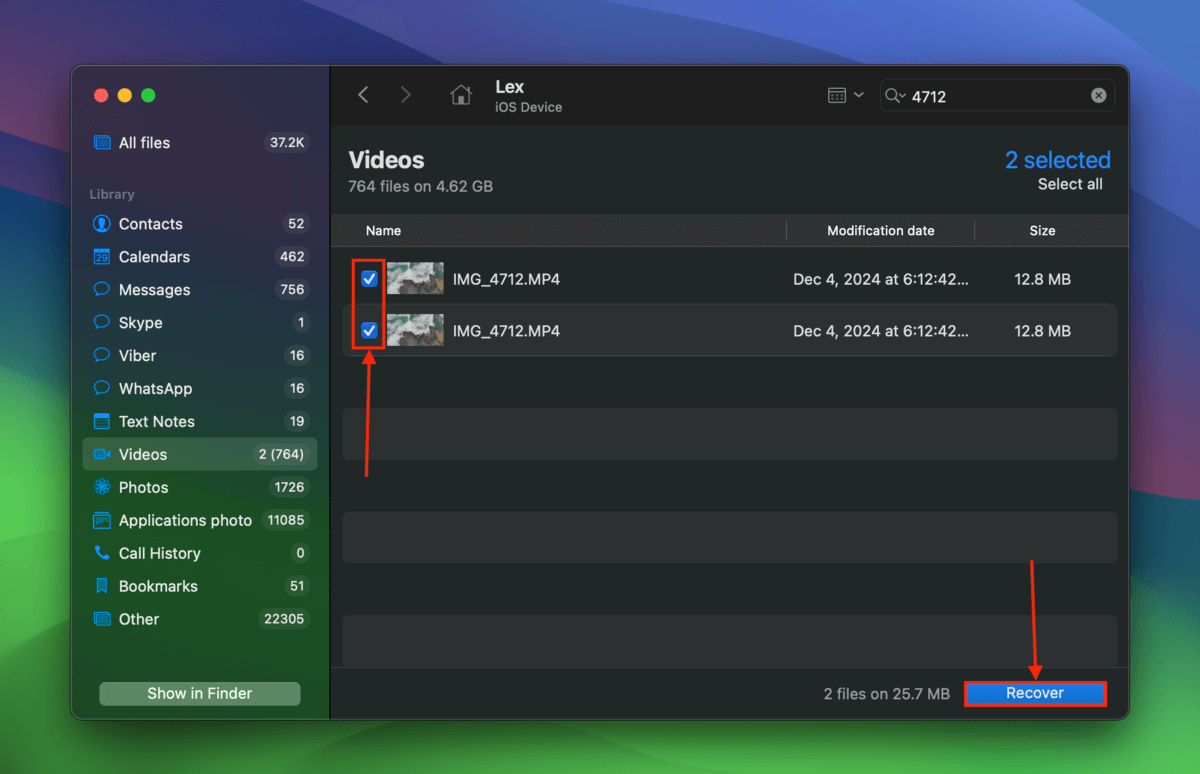This screenshot has width=1200, height=774.
Task: Click the search field containing 4712
Action: tap(995, 97)
